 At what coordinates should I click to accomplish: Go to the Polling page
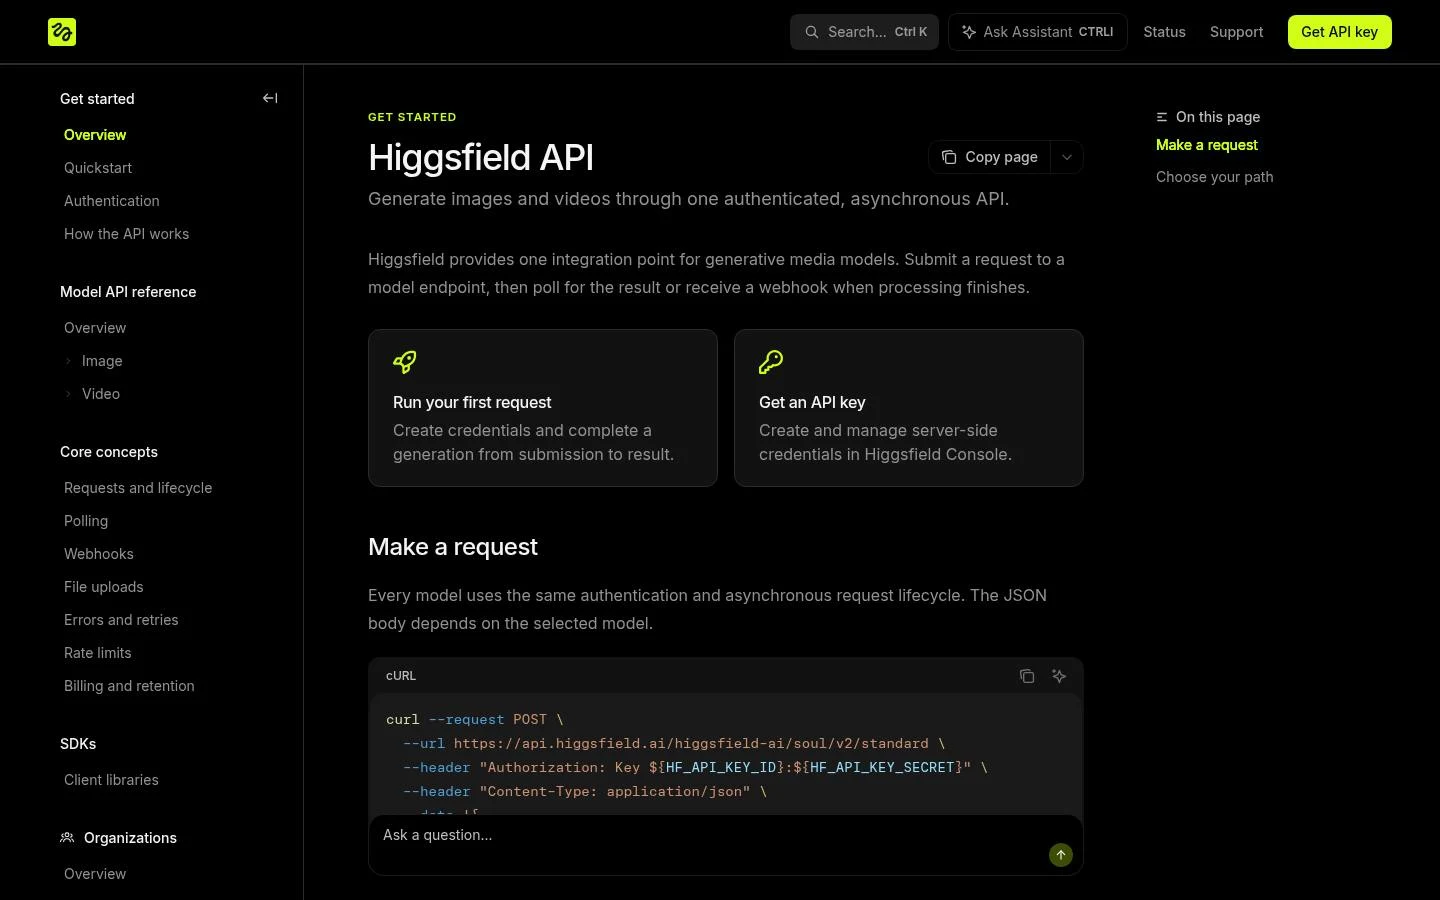(x=86, y=521)
